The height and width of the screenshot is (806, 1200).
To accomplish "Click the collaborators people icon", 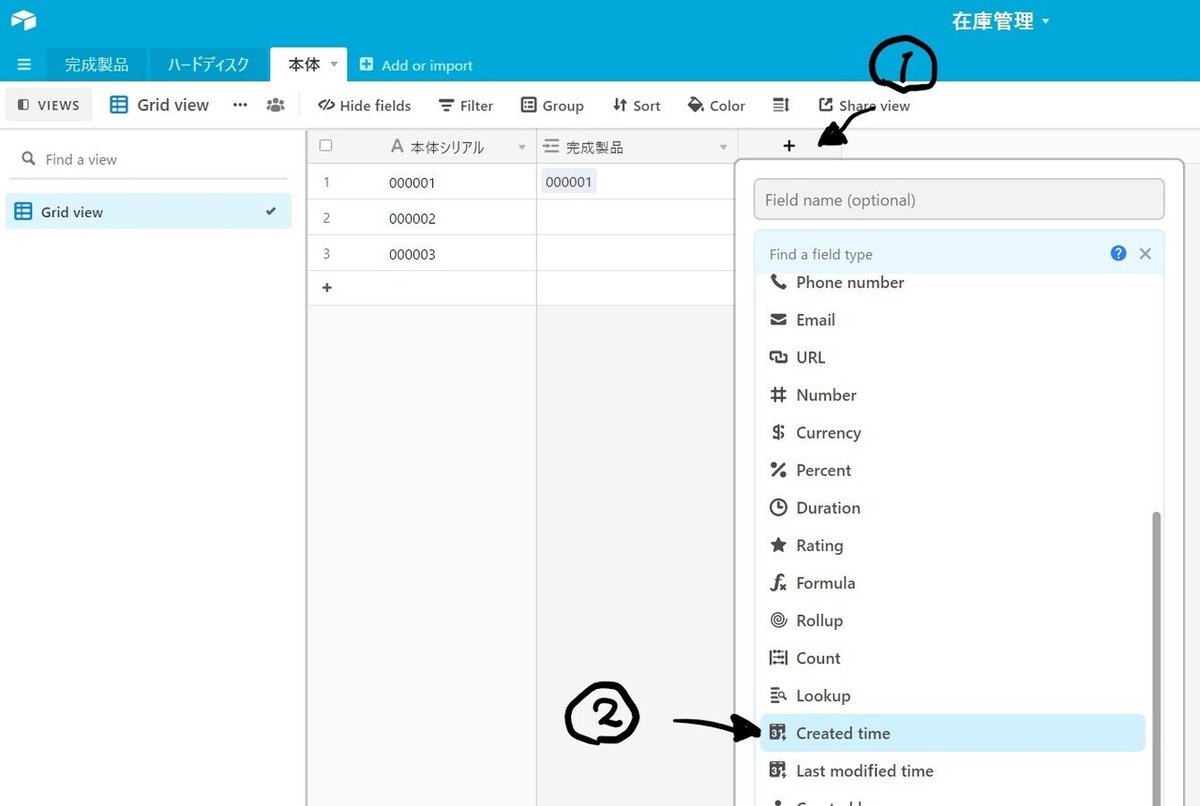I will coord(276,105).
